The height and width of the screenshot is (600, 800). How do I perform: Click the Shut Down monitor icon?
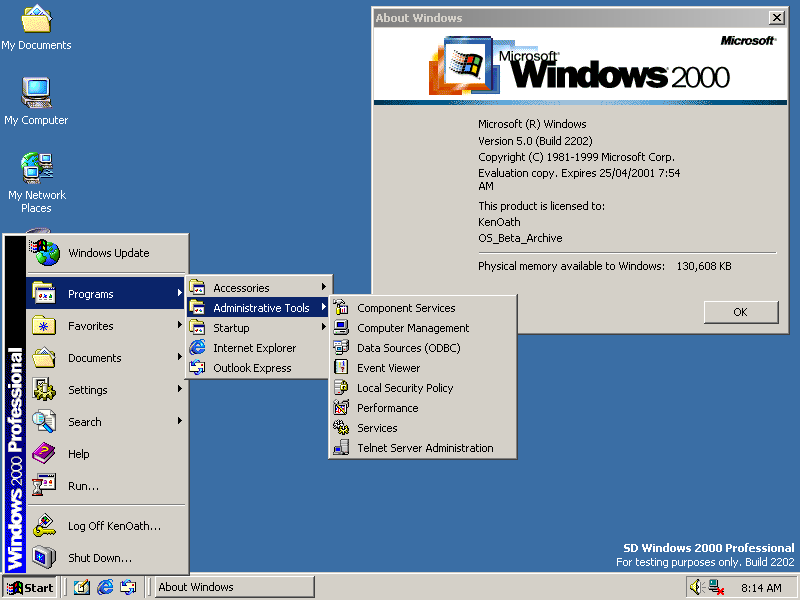(44, 557)
